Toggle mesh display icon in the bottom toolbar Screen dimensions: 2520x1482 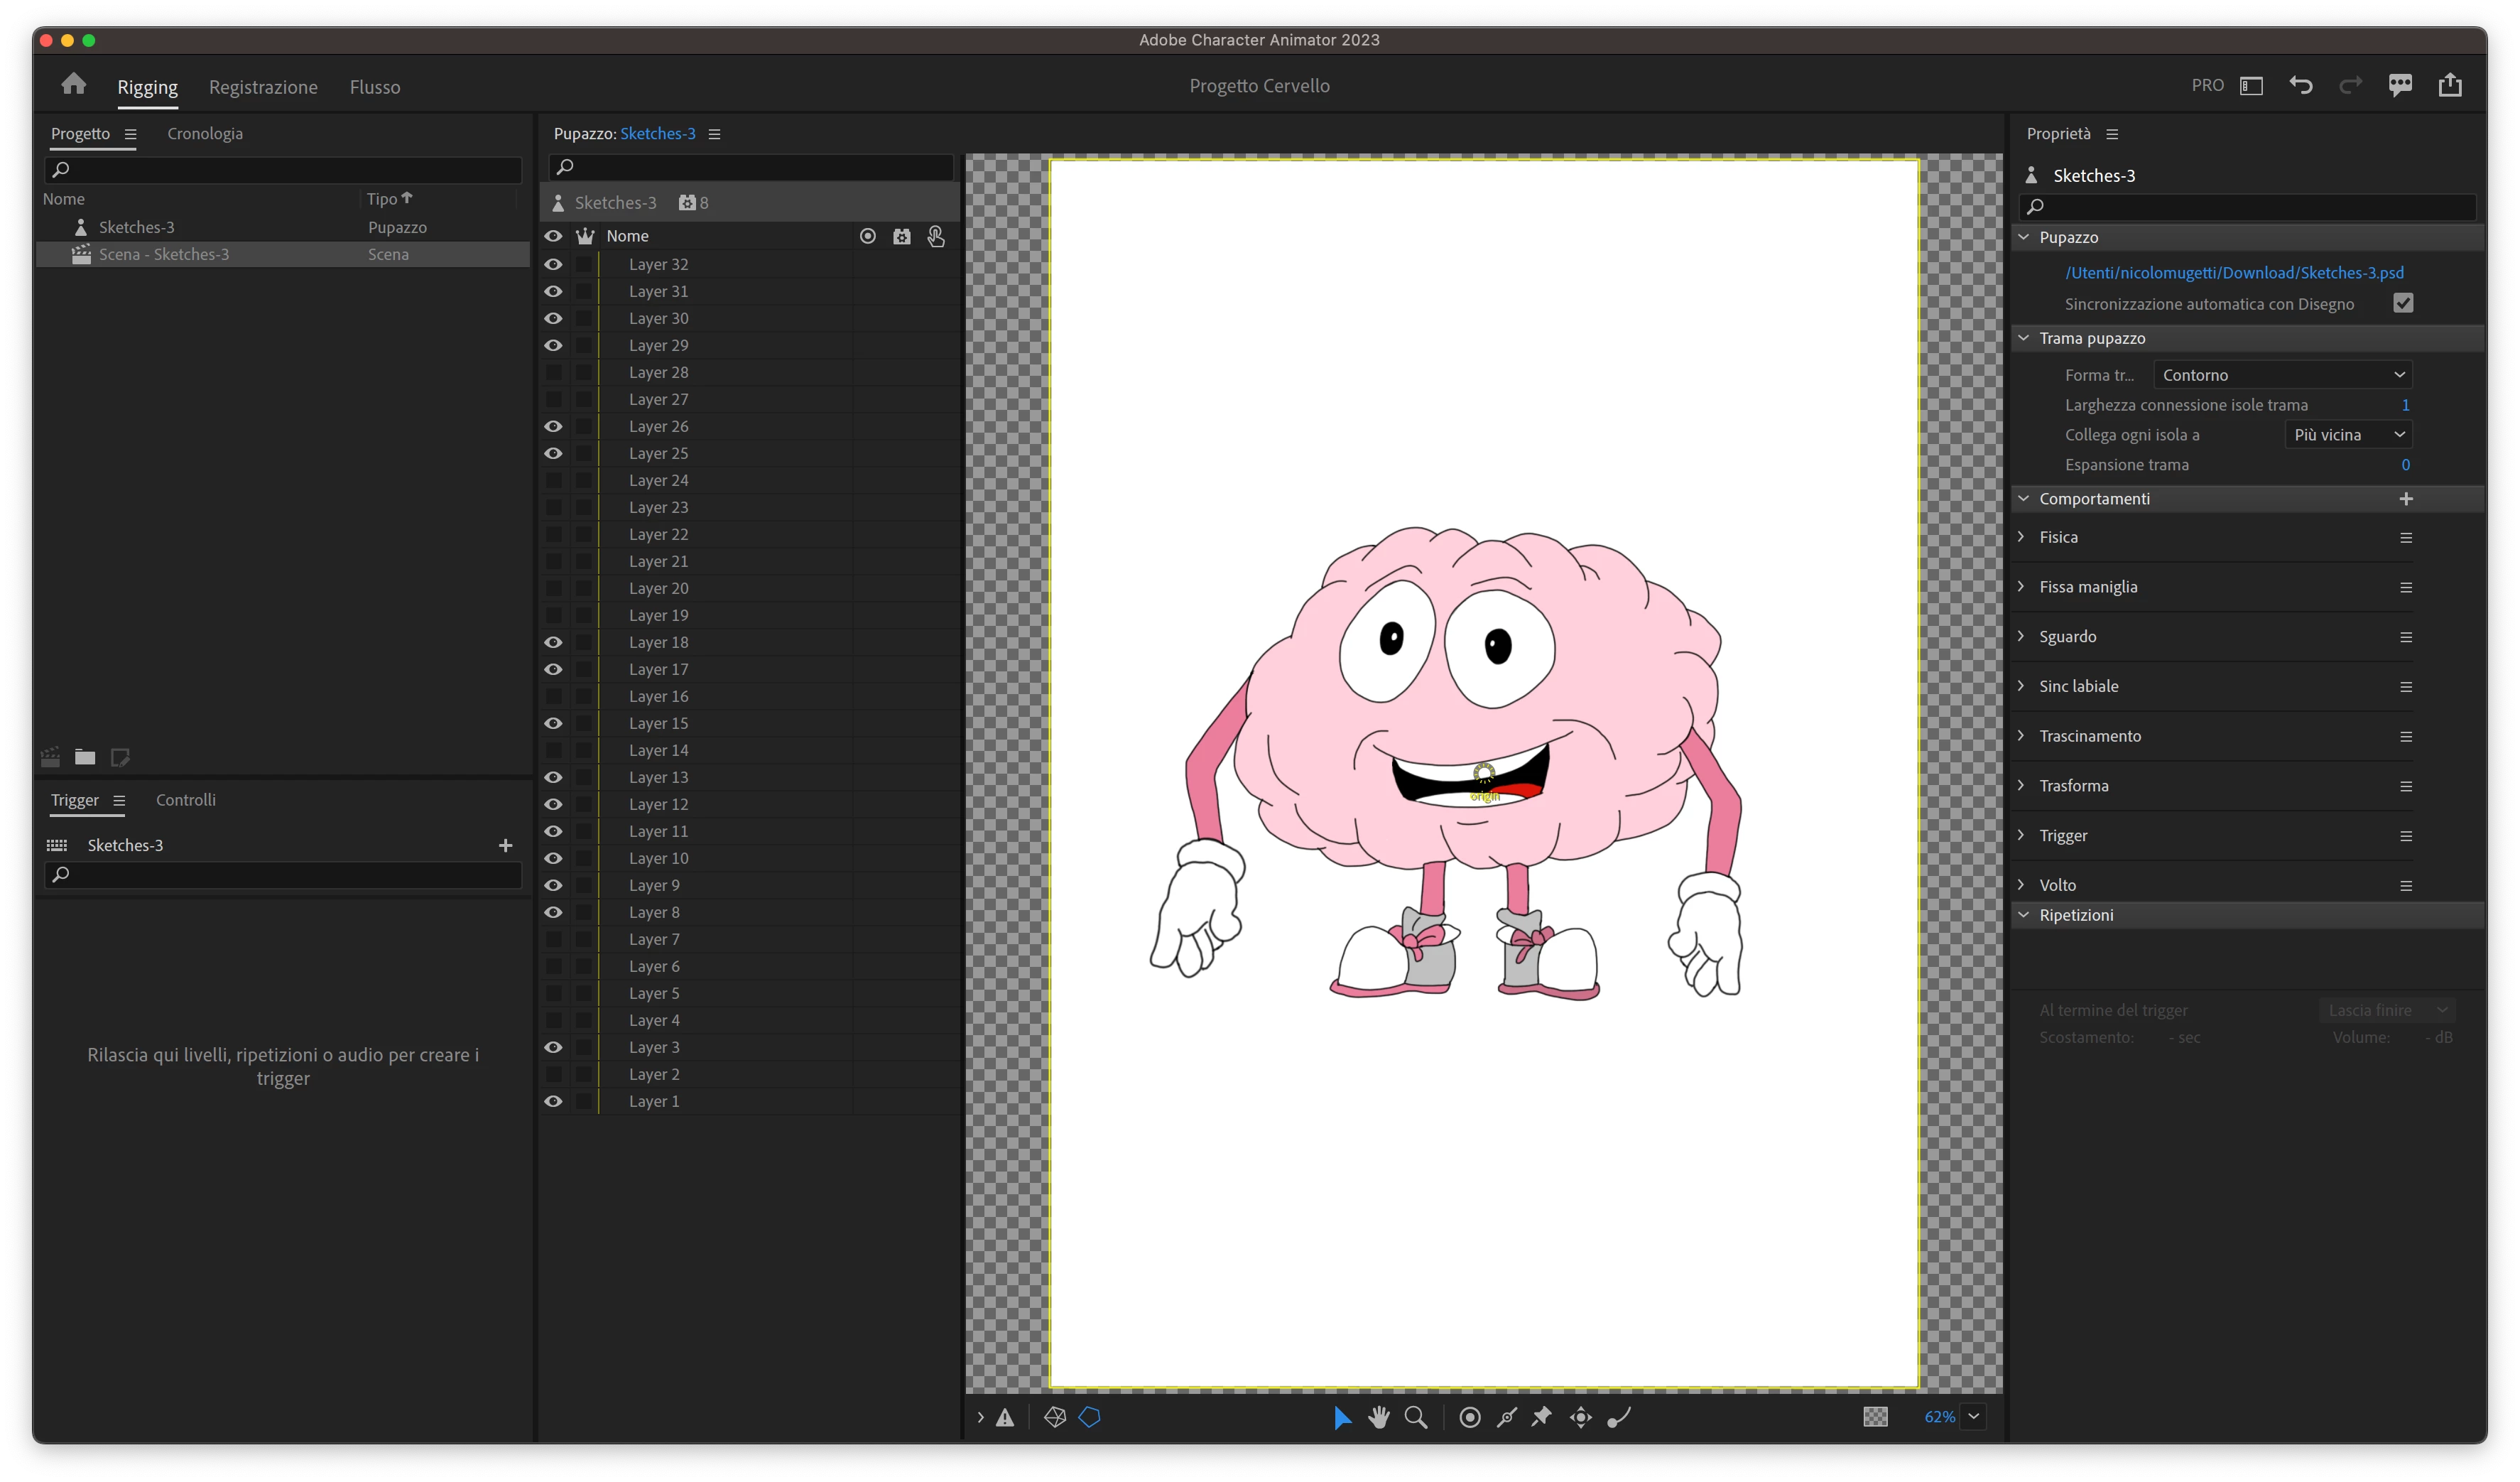point(1055,1417)
